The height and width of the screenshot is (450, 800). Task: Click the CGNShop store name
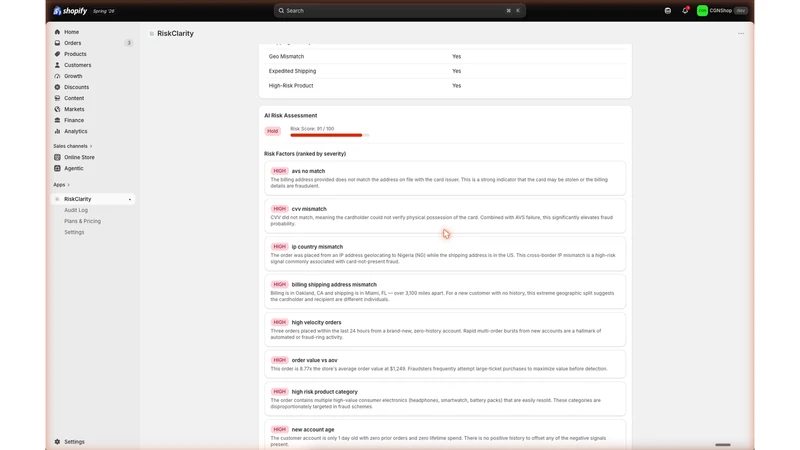pos(720,10)
